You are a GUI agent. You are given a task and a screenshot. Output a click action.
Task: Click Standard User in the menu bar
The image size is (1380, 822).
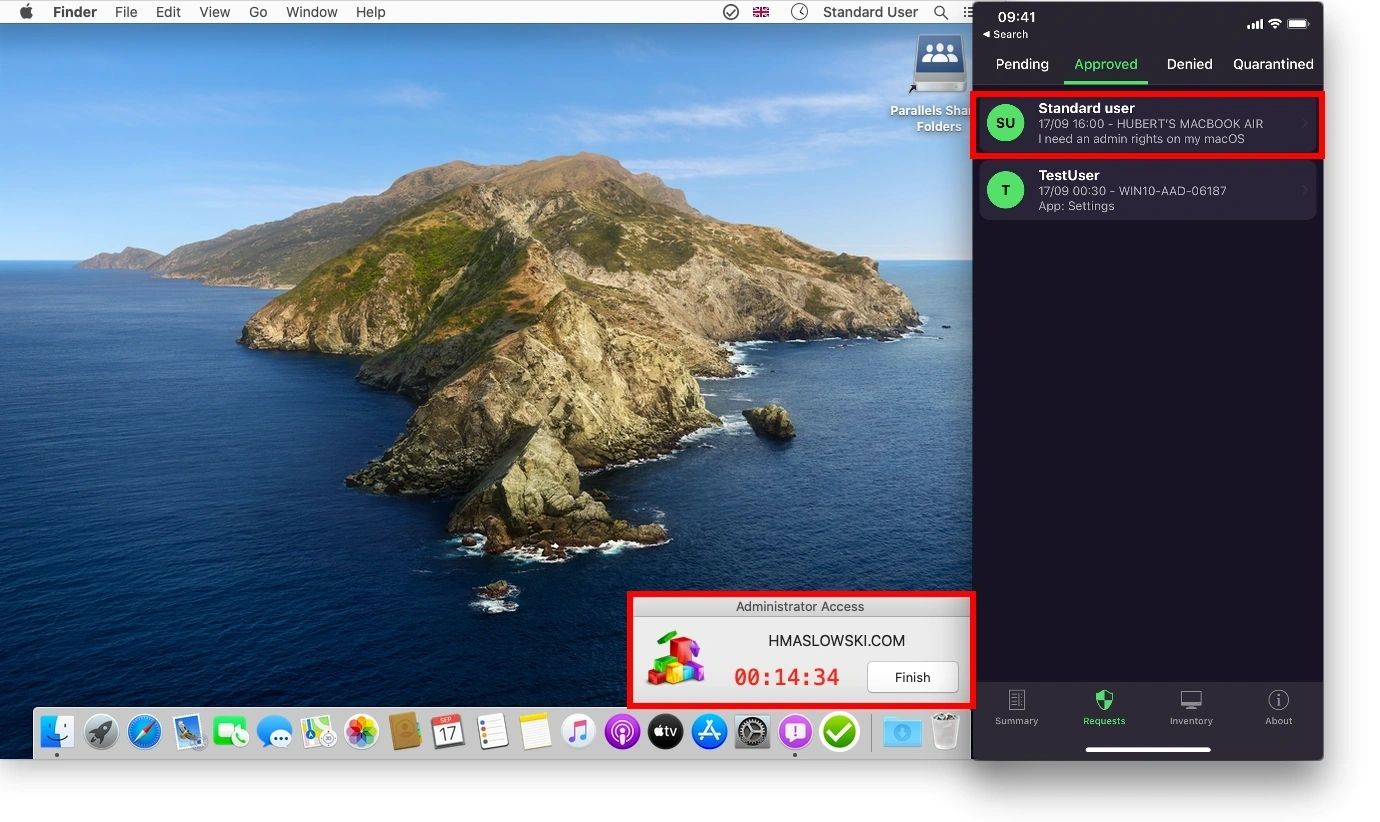[x=870, y=12]
